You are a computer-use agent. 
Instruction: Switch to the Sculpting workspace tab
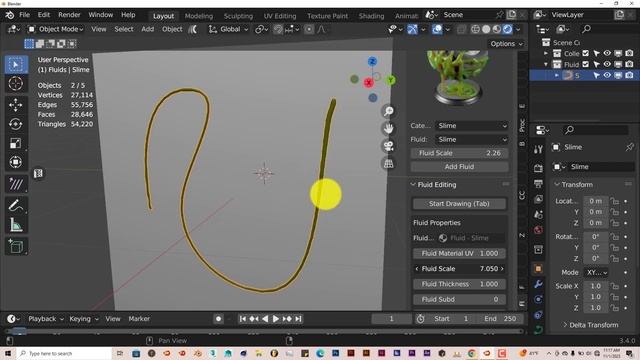238,16
